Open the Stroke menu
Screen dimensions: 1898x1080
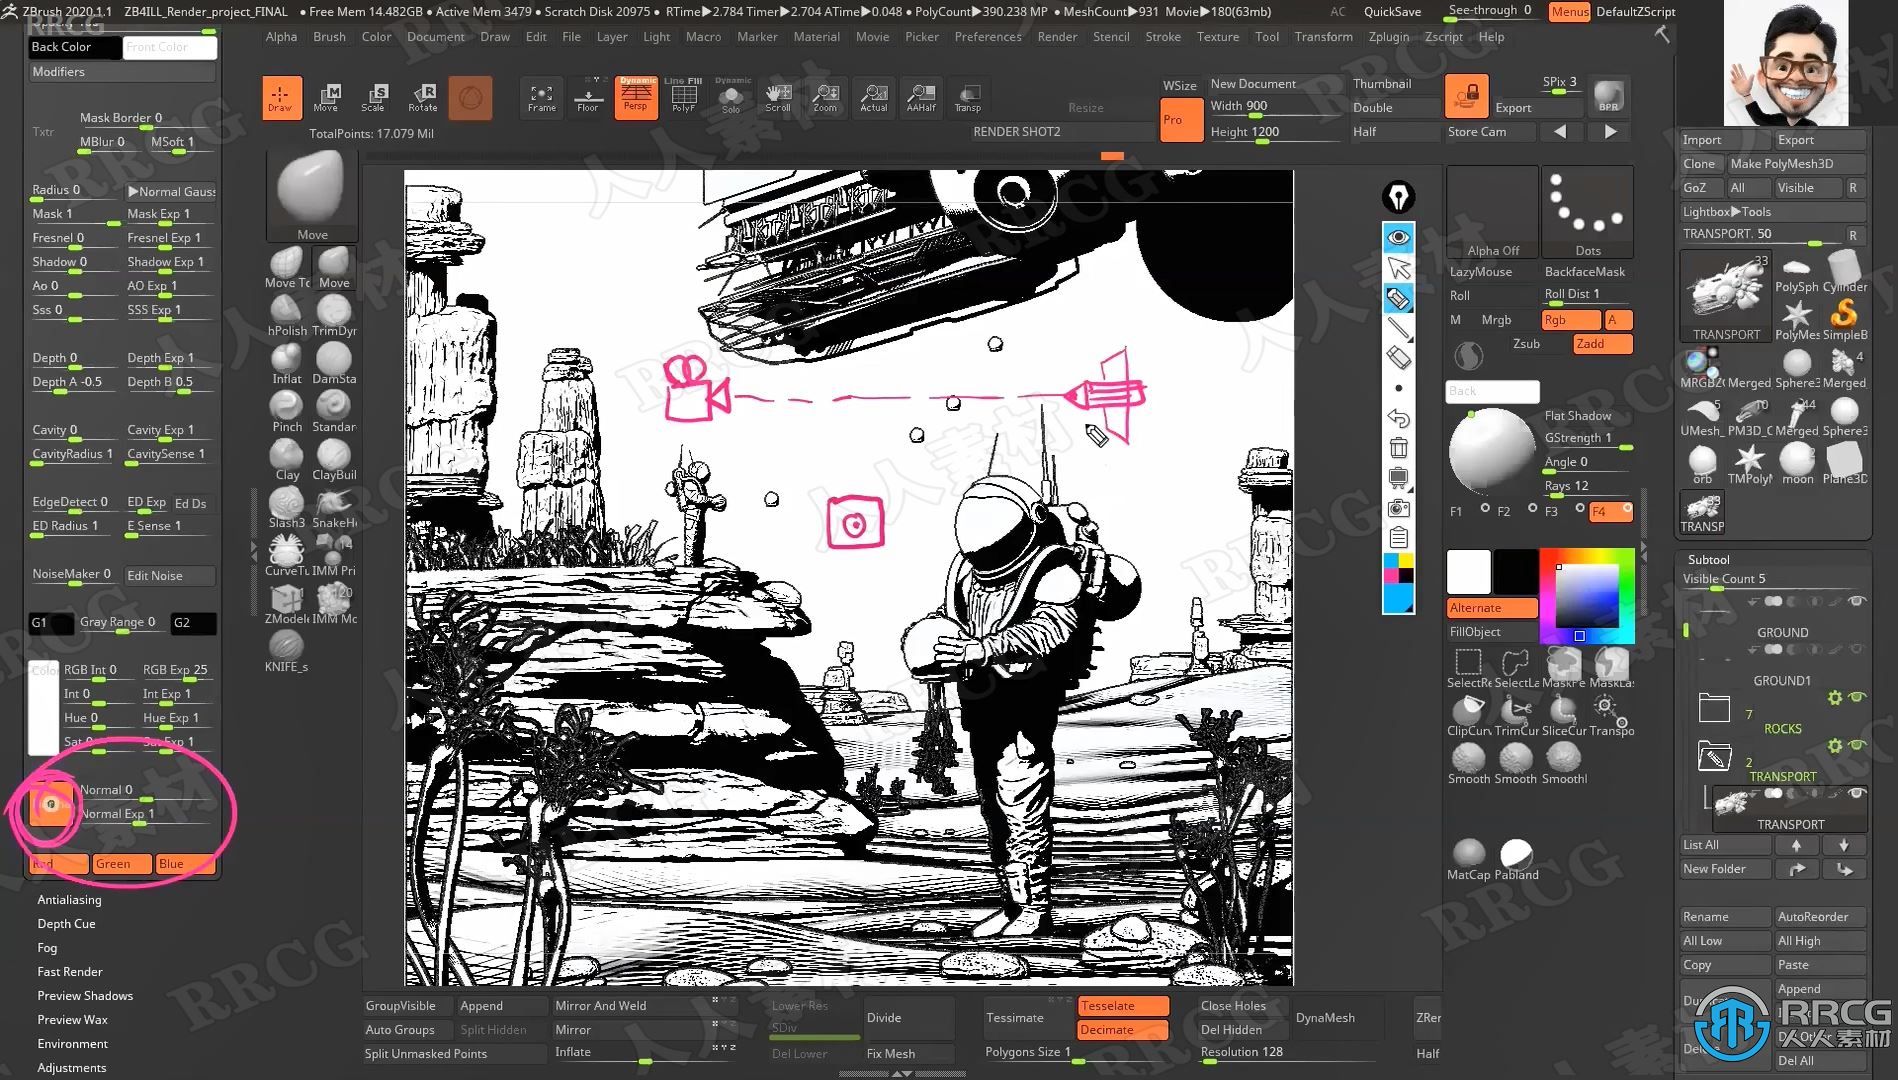[x=1163, y=37]
